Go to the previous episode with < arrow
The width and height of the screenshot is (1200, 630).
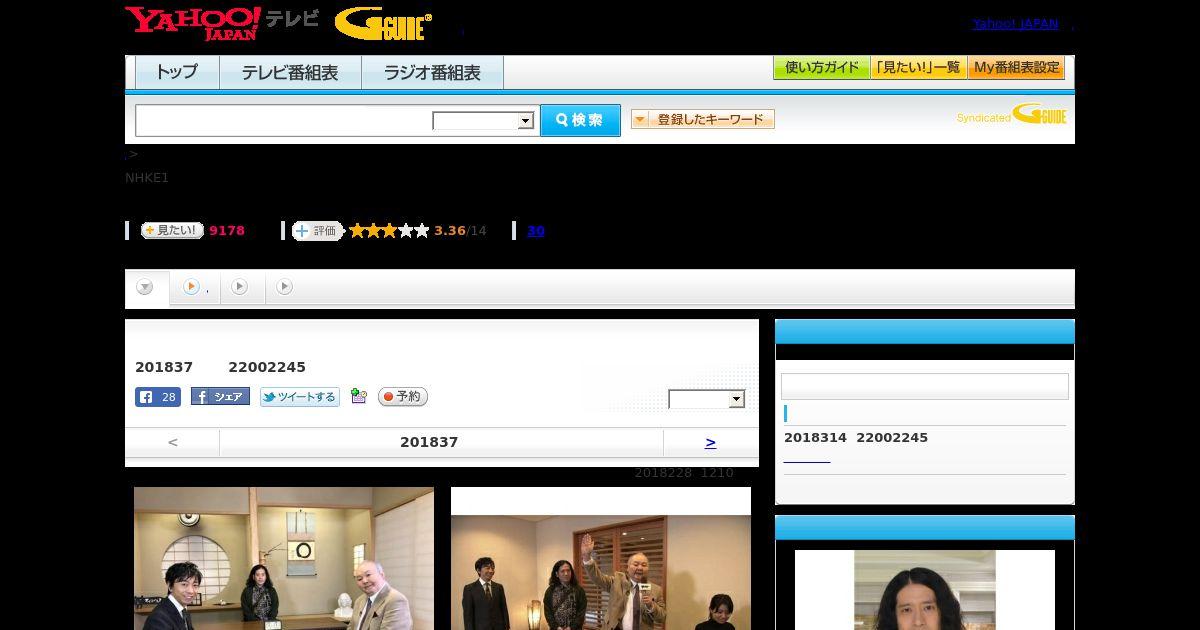pos(173,442)
